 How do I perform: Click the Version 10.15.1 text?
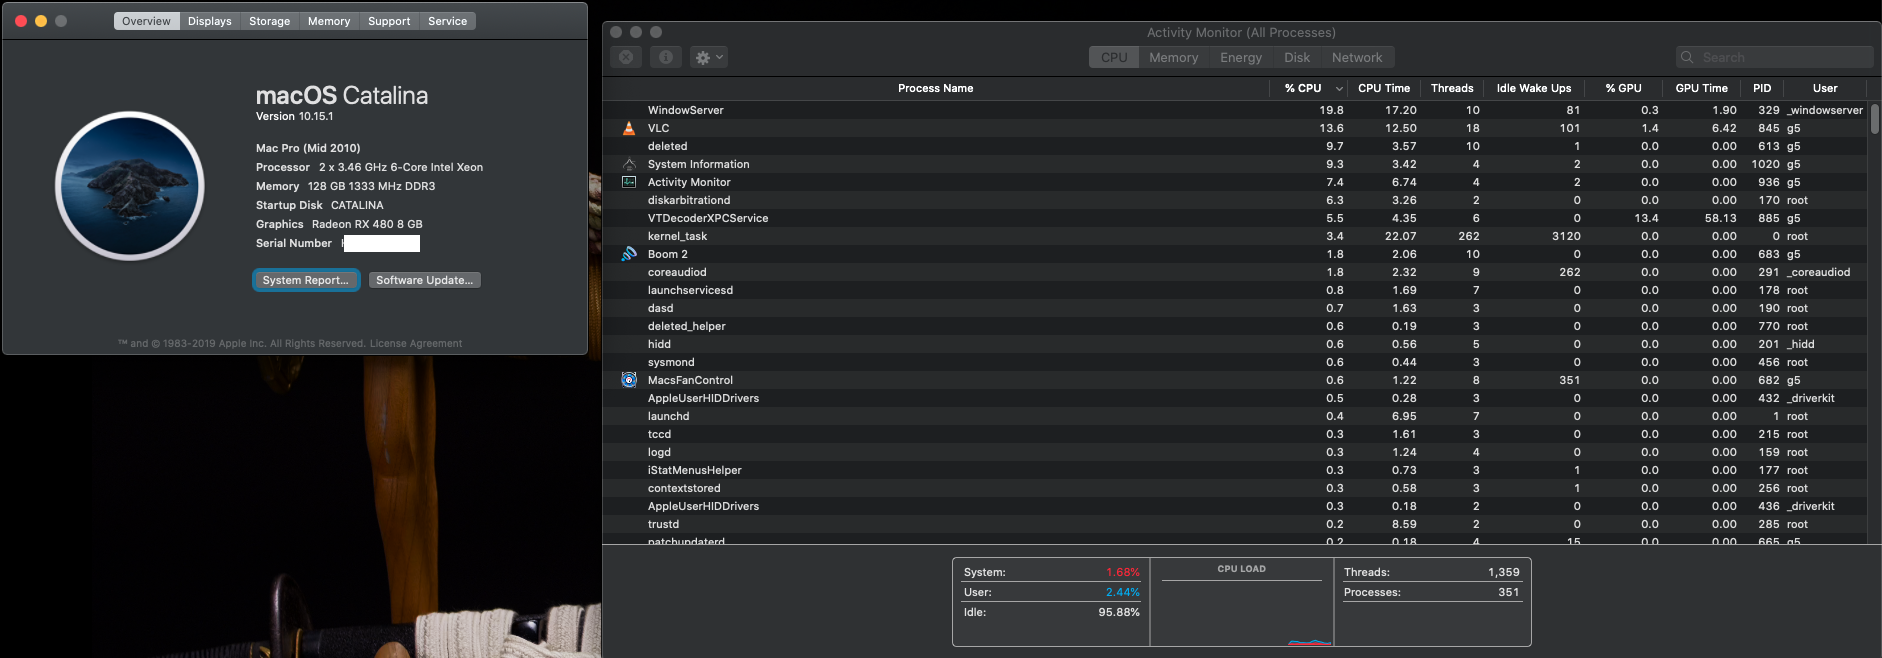coord(294,116)
